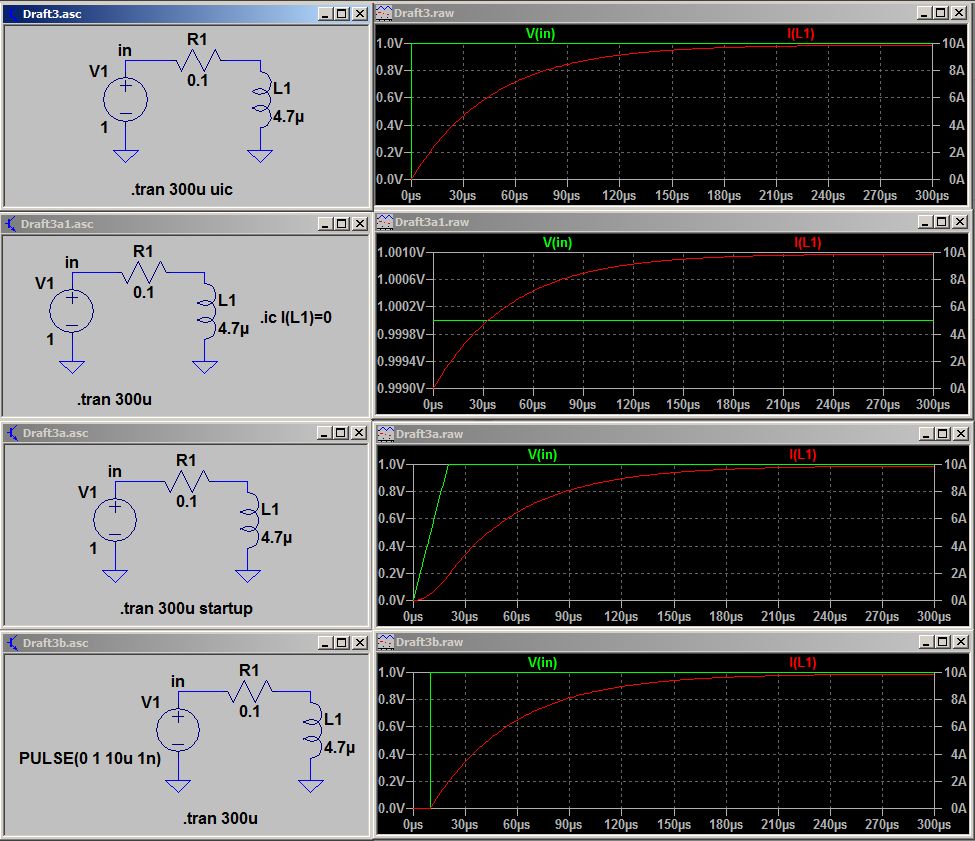975x841 pixels.
Task: Select inductor symbol in Draft3b.asc
Action: (x=312, y=730)
